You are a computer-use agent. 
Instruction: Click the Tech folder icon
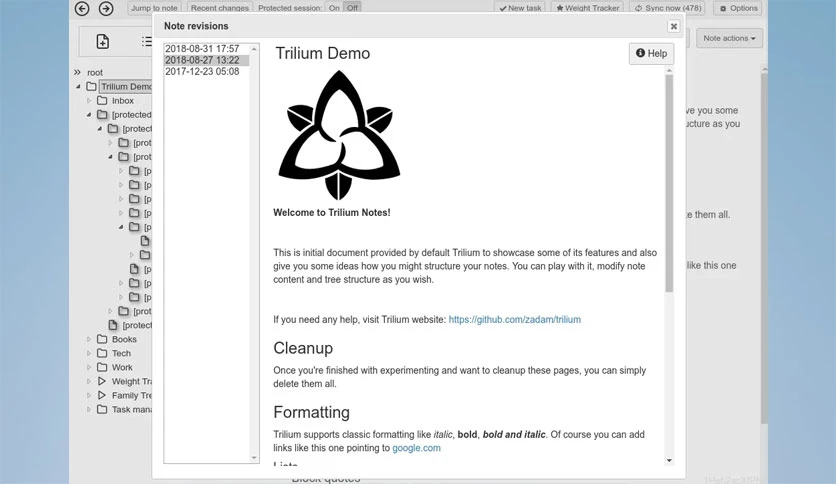(x=102, y=353)
